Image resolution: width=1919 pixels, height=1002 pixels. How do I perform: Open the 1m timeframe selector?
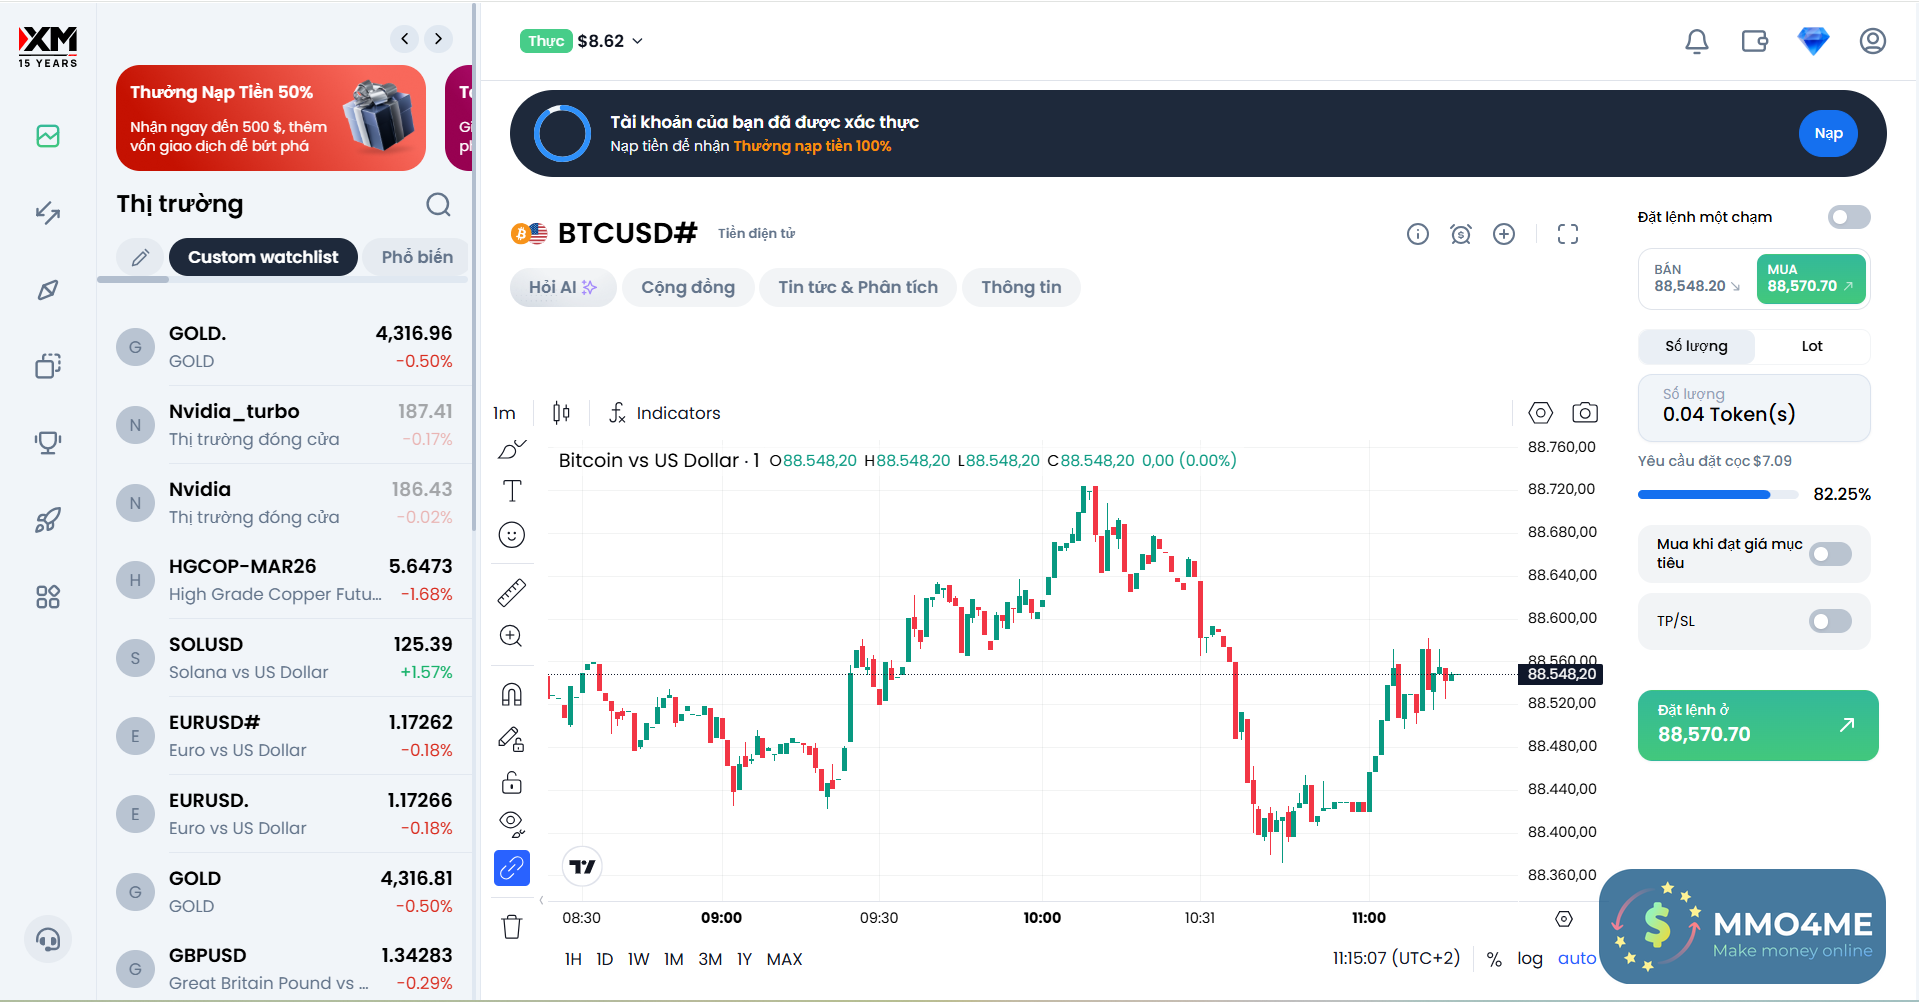(x=504, y=413)
